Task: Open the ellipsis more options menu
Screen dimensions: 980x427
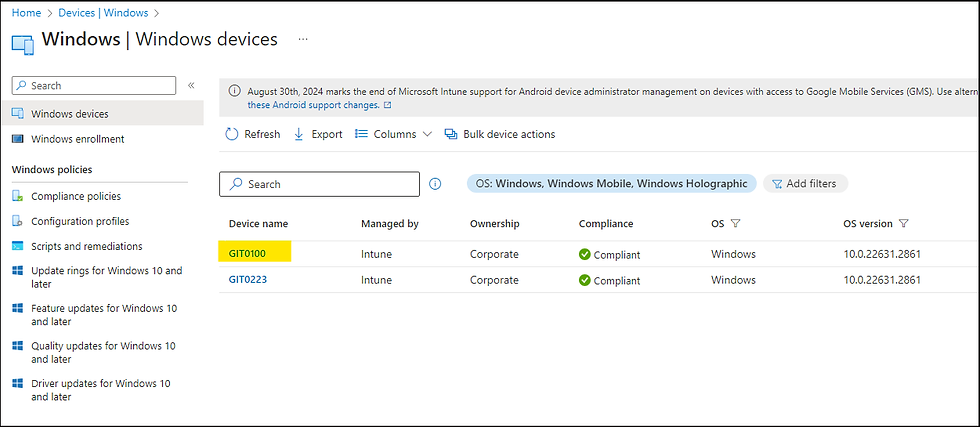Action: tap(303, 39)
